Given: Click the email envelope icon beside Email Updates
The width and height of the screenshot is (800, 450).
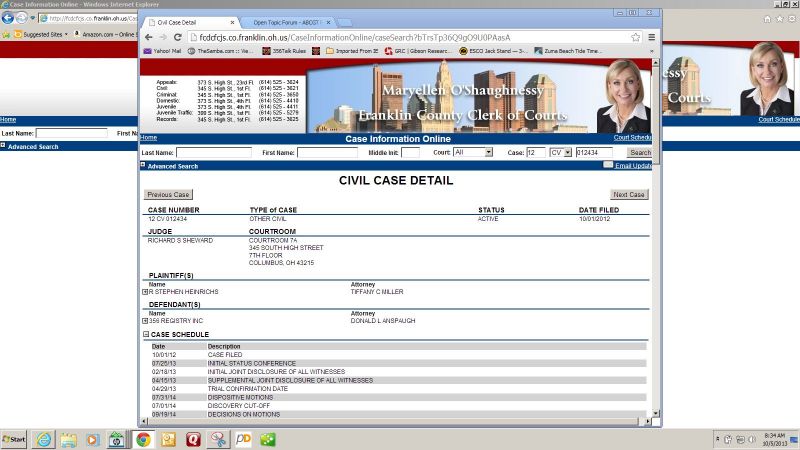Looking at the screenshot, I should pos(608,165).
